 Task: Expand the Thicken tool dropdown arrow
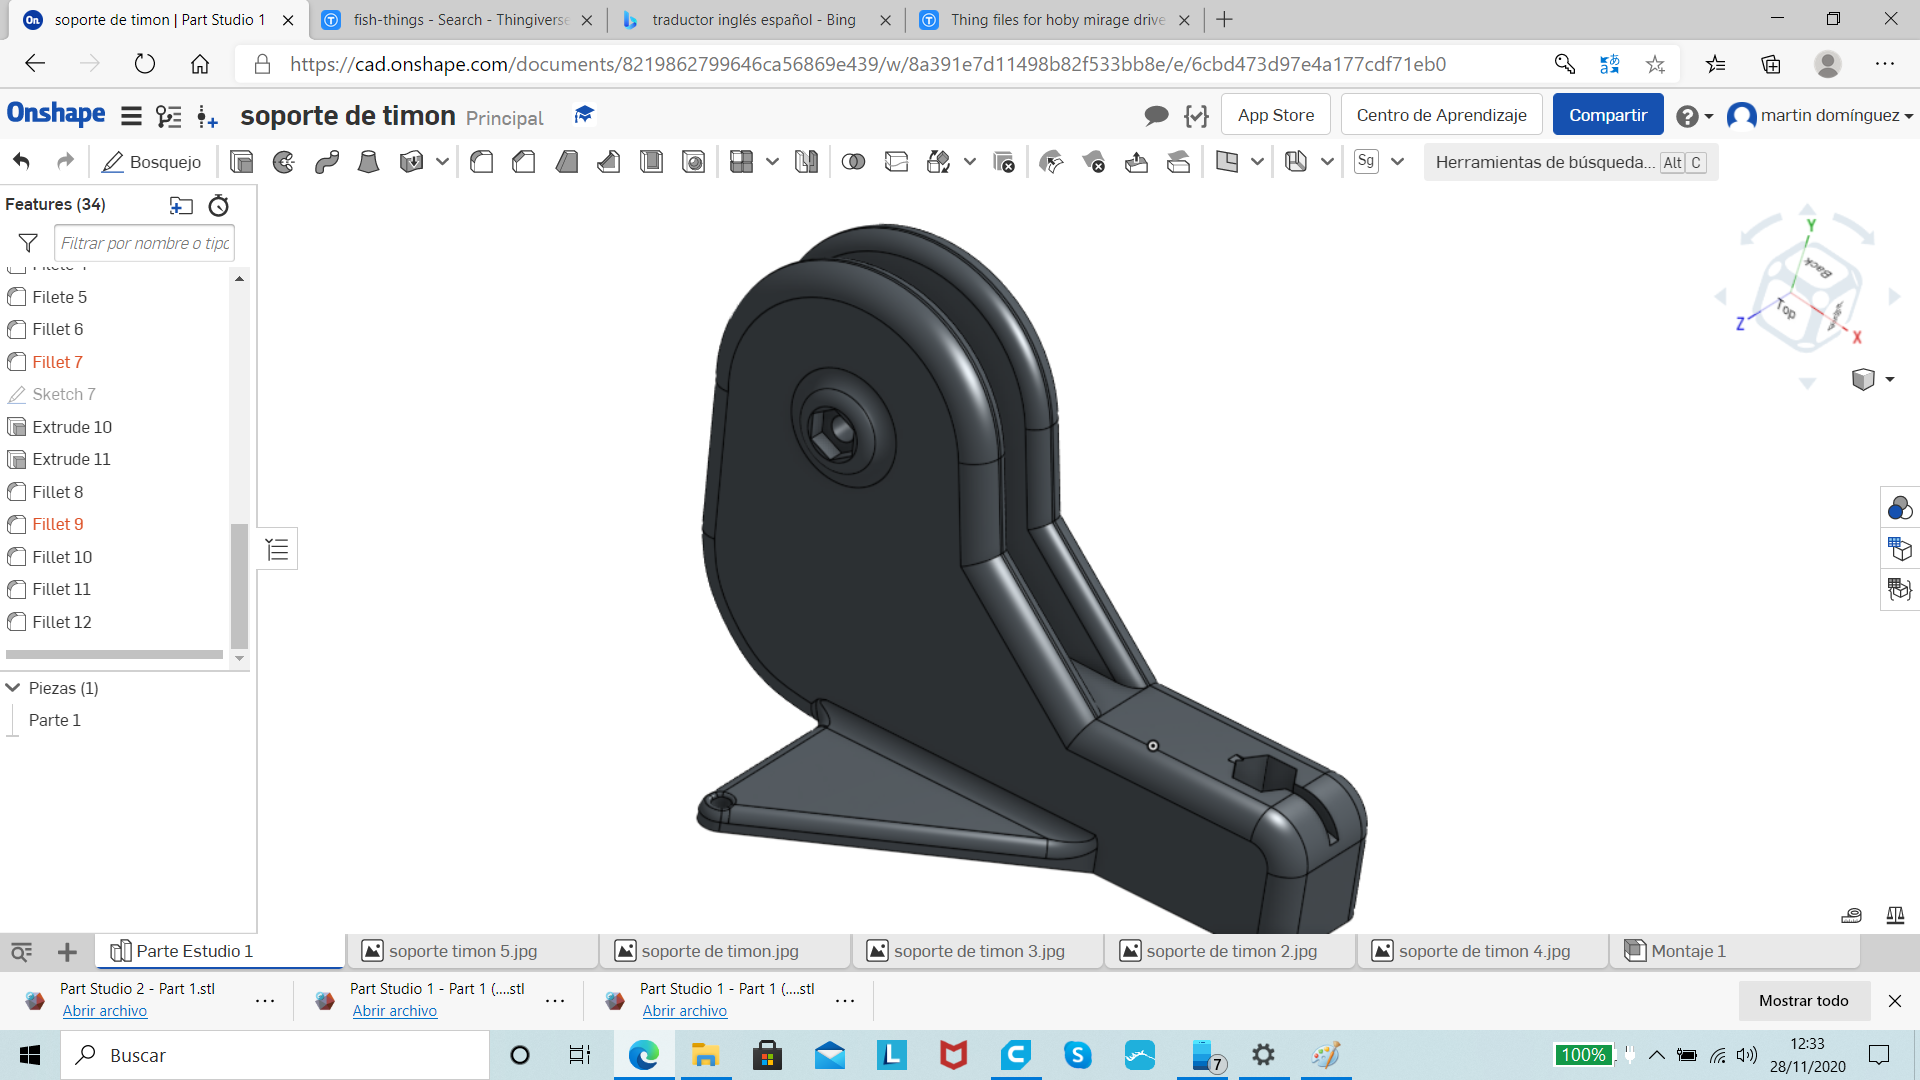click(x=442, y=162)
